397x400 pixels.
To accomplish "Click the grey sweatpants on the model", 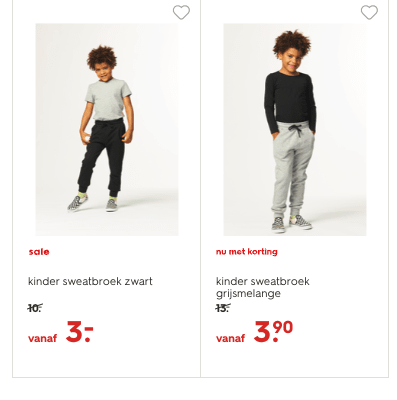I will [x=293, y=168].
